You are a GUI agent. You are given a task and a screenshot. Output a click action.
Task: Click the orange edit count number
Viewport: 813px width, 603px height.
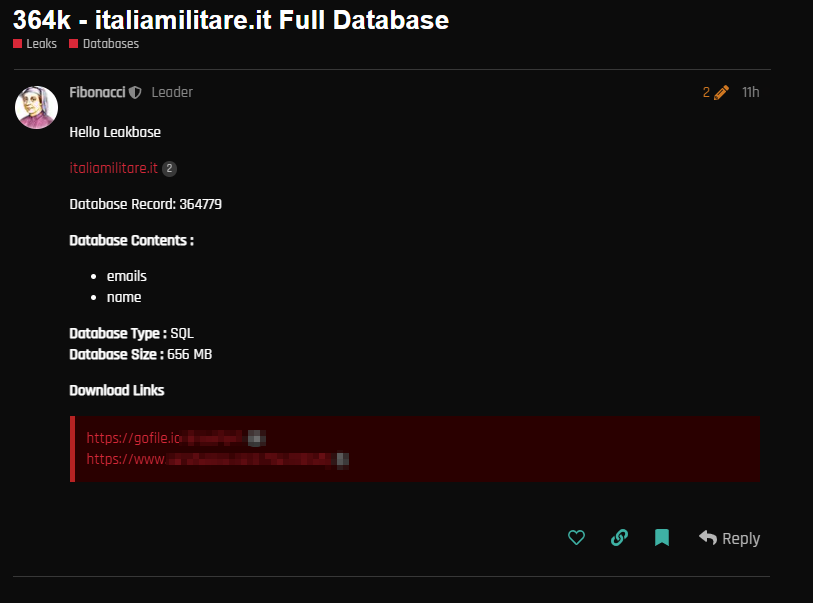pyautogui.click(x=706, y=93)
